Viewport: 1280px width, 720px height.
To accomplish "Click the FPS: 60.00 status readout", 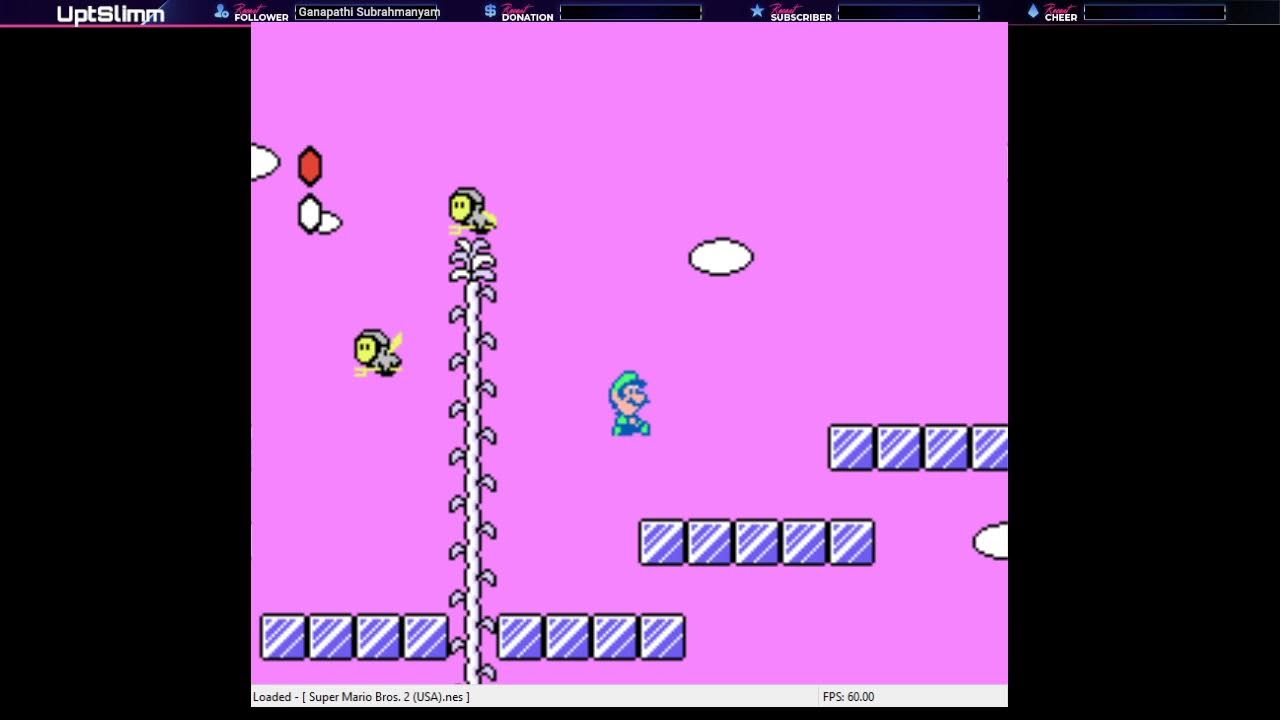I will click(x=848, y=697).
